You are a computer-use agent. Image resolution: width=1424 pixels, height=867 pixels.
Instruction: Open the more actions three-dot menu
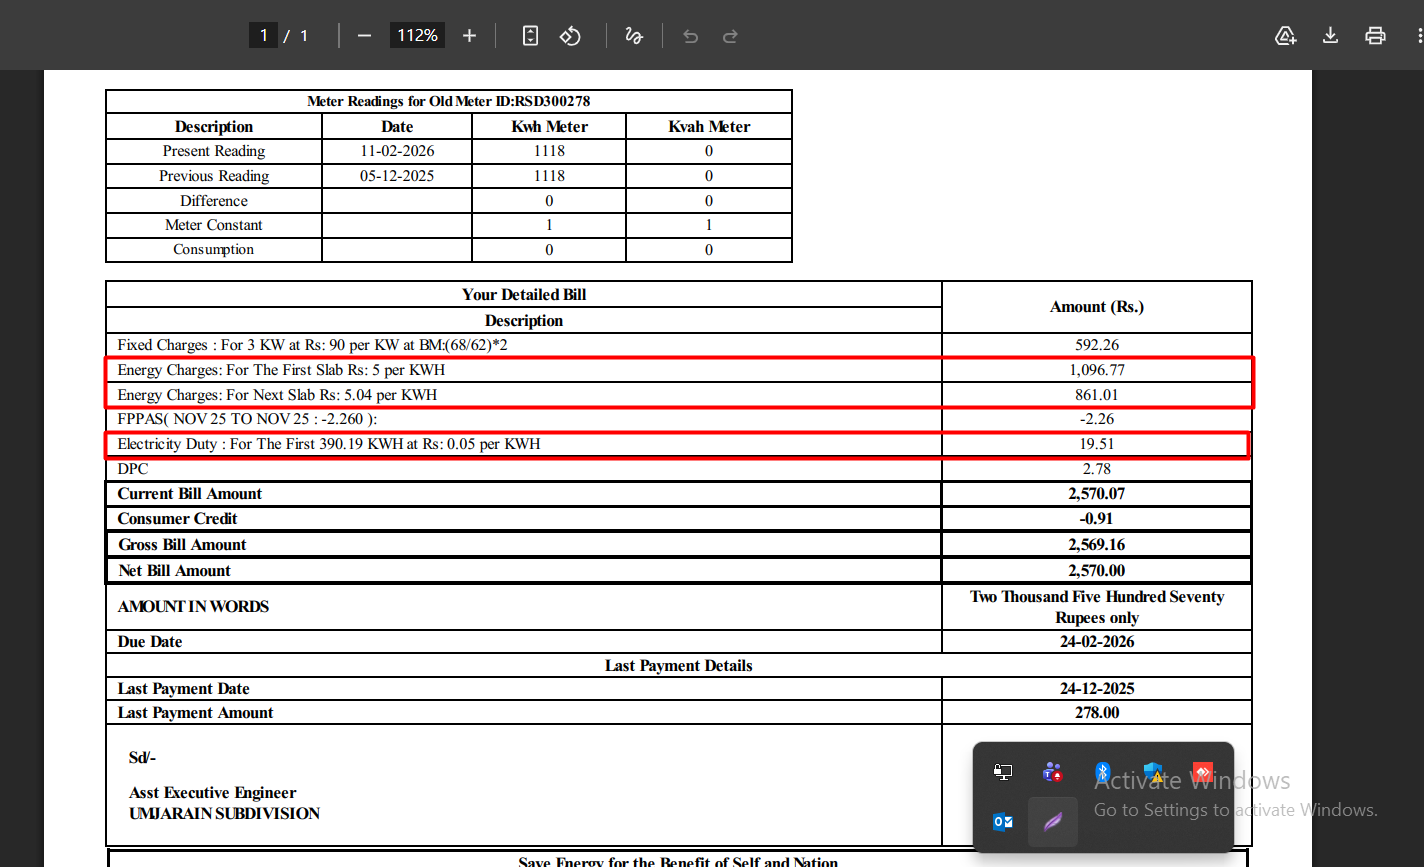click(1419, 36)
